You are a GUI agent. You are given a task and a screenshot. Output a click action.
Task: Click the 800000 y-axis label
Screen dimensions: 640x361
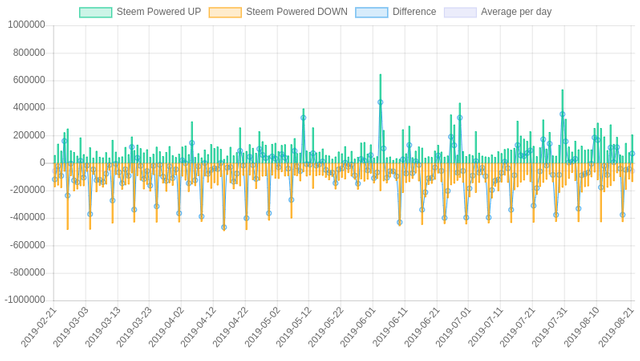[x=29, y=53]
